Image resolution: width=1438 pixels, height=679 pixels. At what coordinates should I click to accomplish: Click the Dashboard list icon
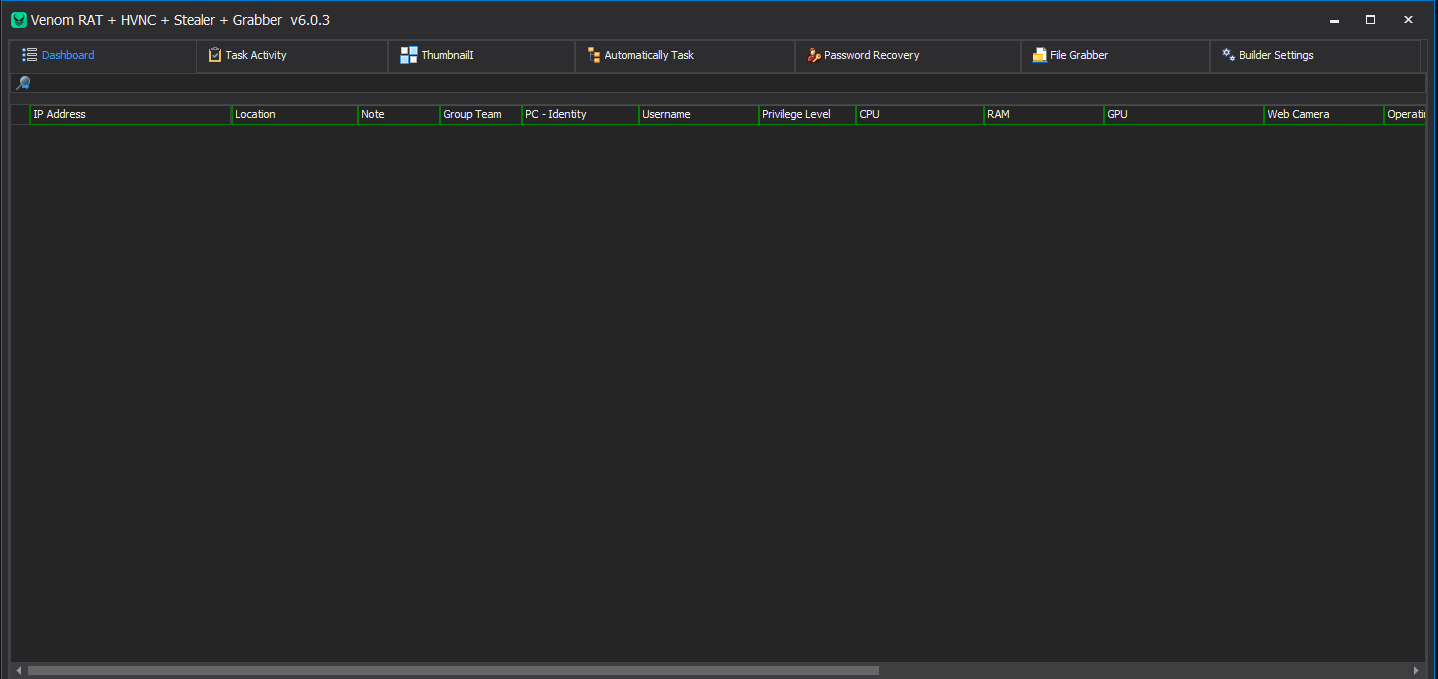pos(30,55)
